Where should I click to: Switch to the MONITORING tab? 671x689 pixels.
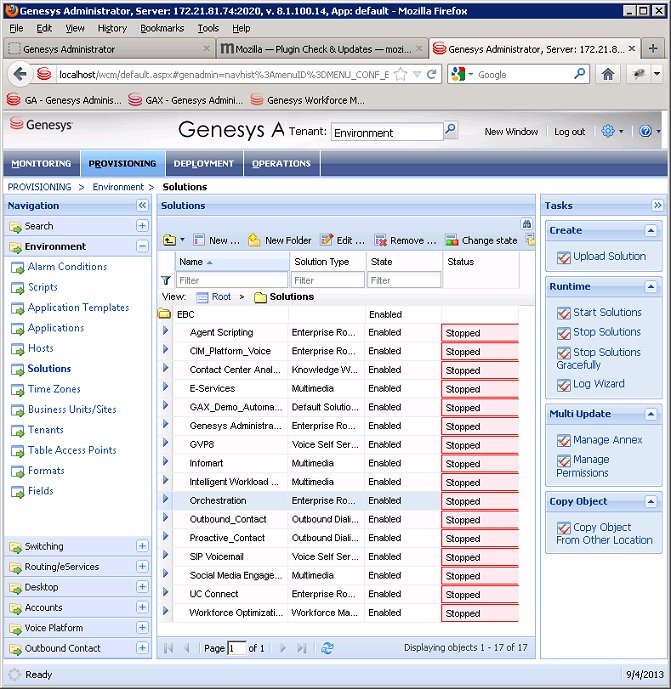(x=41, y=163)
